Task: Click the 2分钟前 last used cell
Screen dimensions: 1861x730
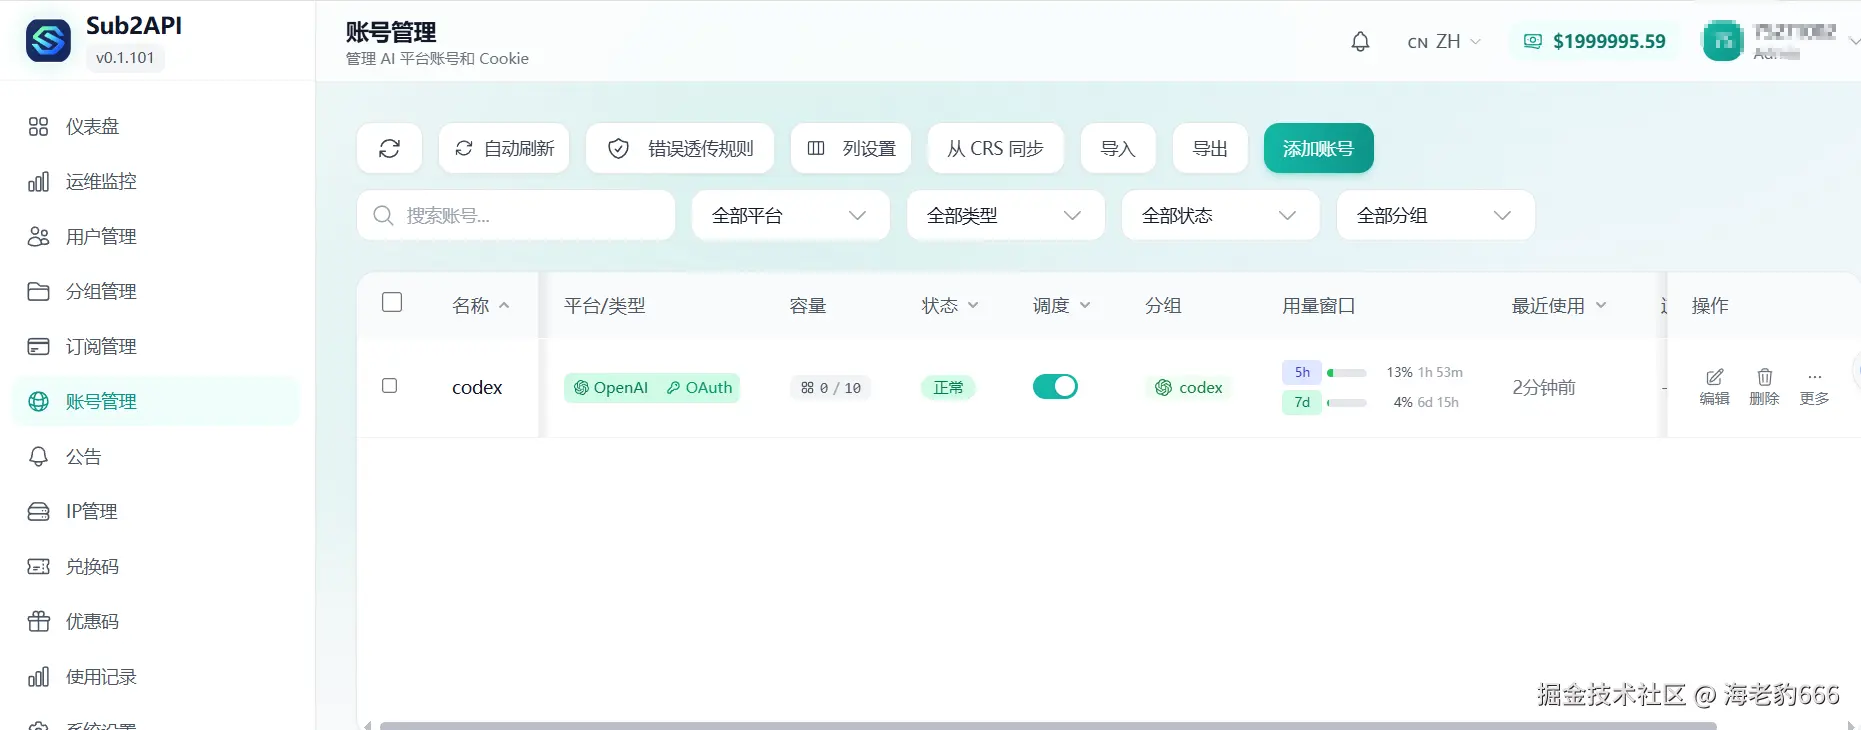Action: [x=1544, y=388]
